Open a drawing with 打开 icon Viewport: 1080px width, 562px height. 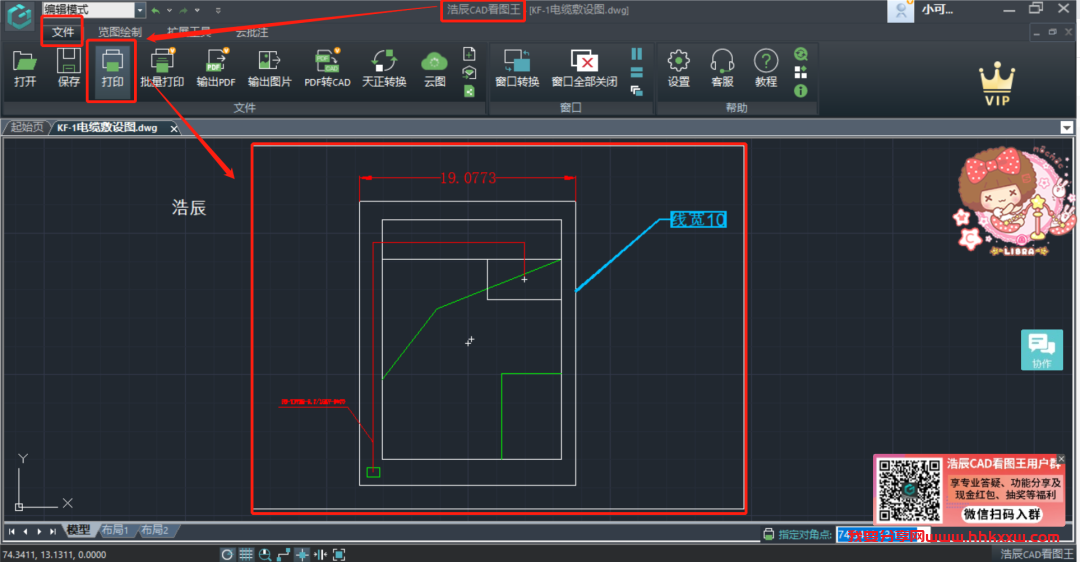[x=25, y=68]
